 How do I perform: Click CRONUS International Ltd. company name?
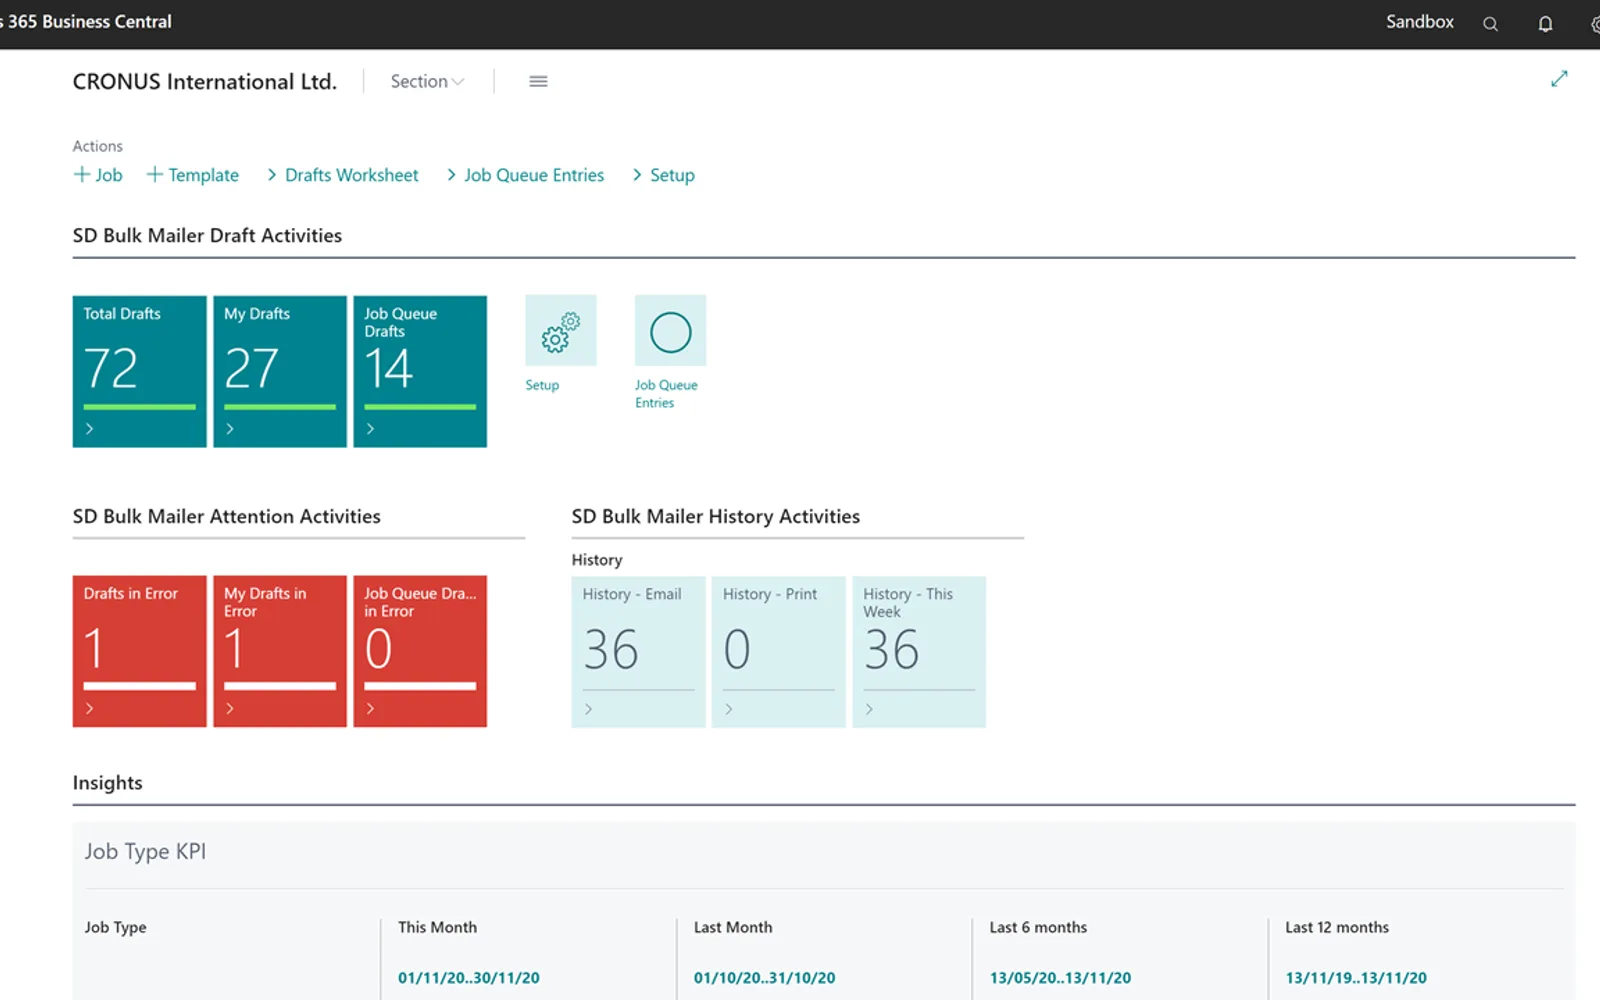[205, 81]
